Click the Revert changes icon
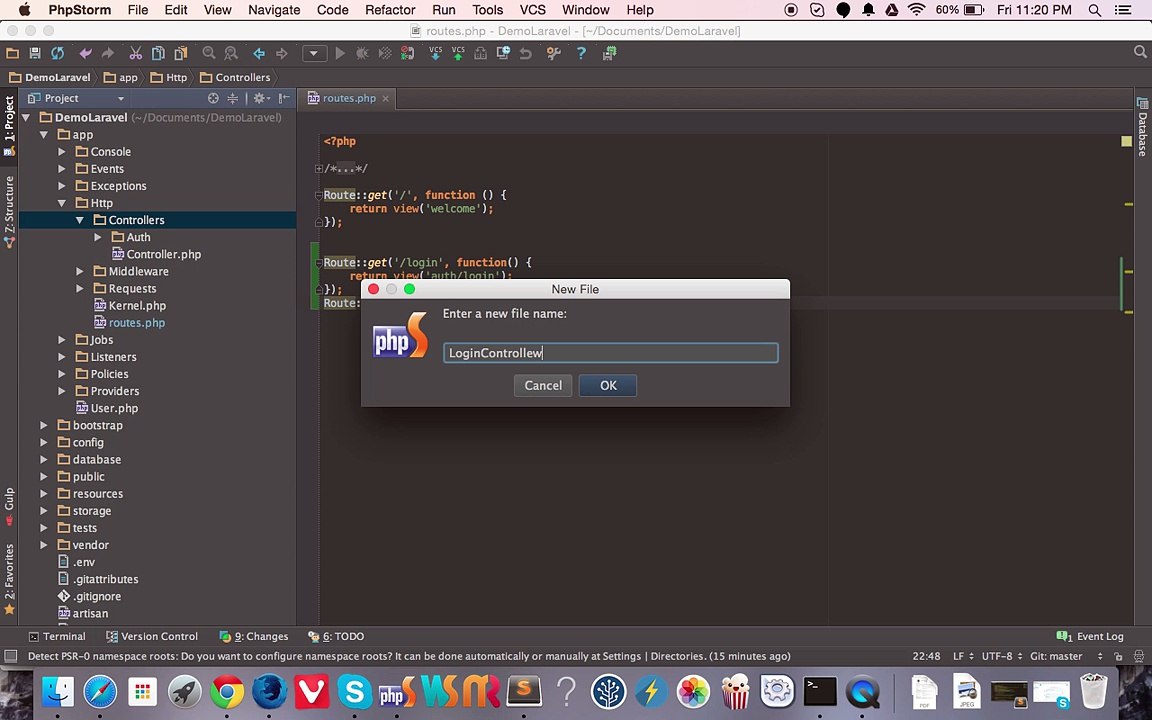Screen dimensions: 1152x720 525,53
